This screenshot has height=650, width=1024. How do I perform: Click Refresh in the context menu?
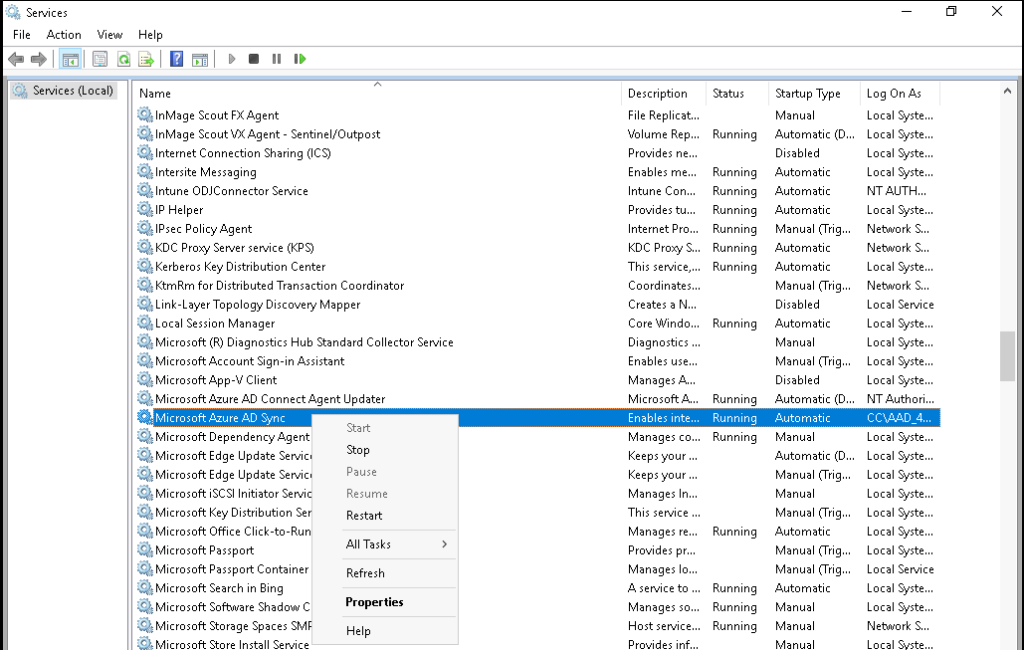[x=365, y=573]
